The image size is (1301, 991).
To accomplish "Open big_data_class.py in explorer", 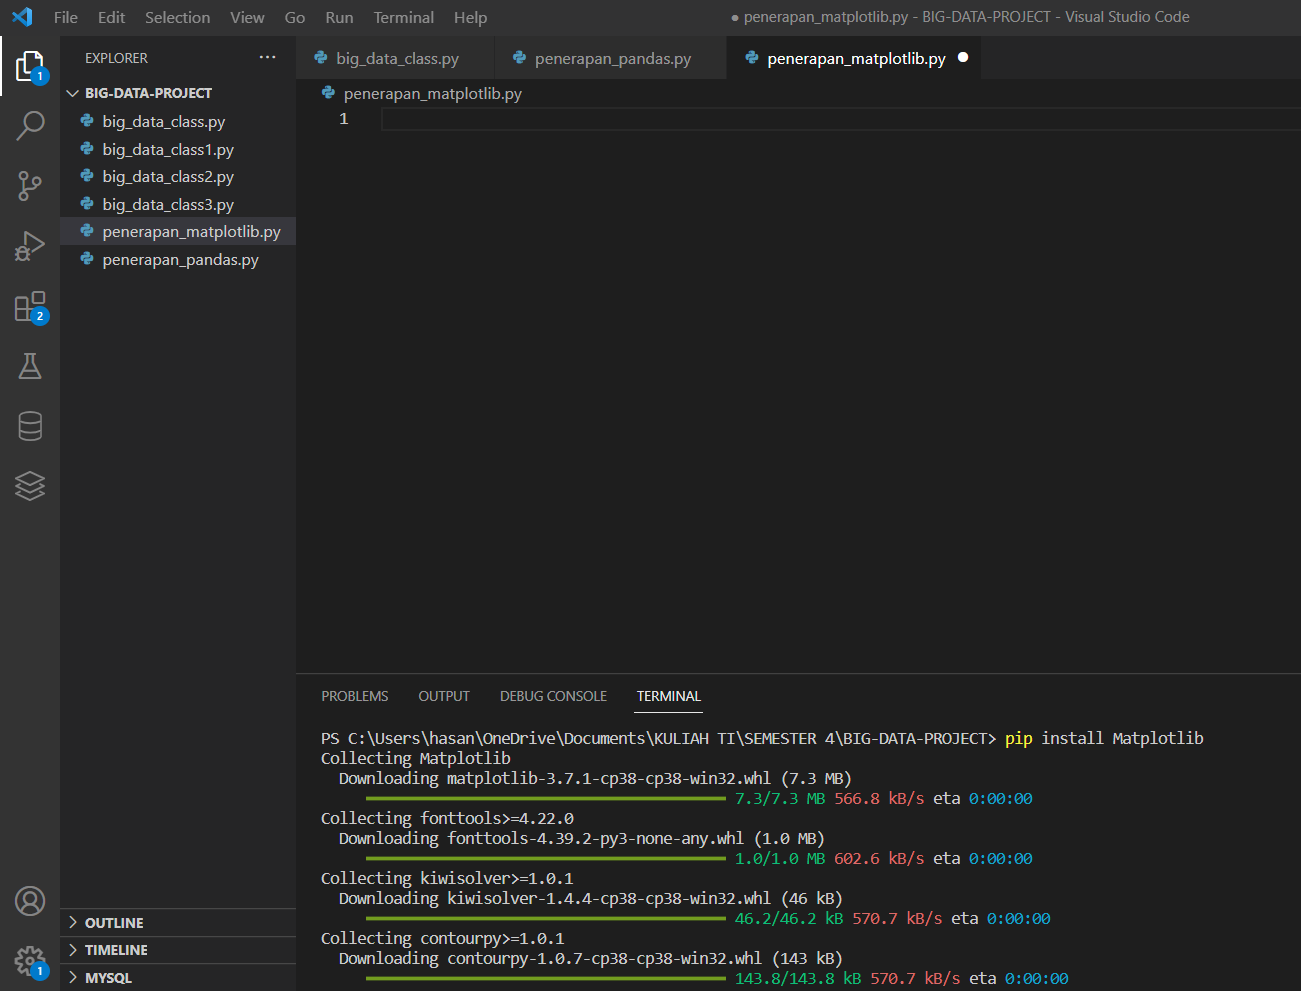I will 178,121.
